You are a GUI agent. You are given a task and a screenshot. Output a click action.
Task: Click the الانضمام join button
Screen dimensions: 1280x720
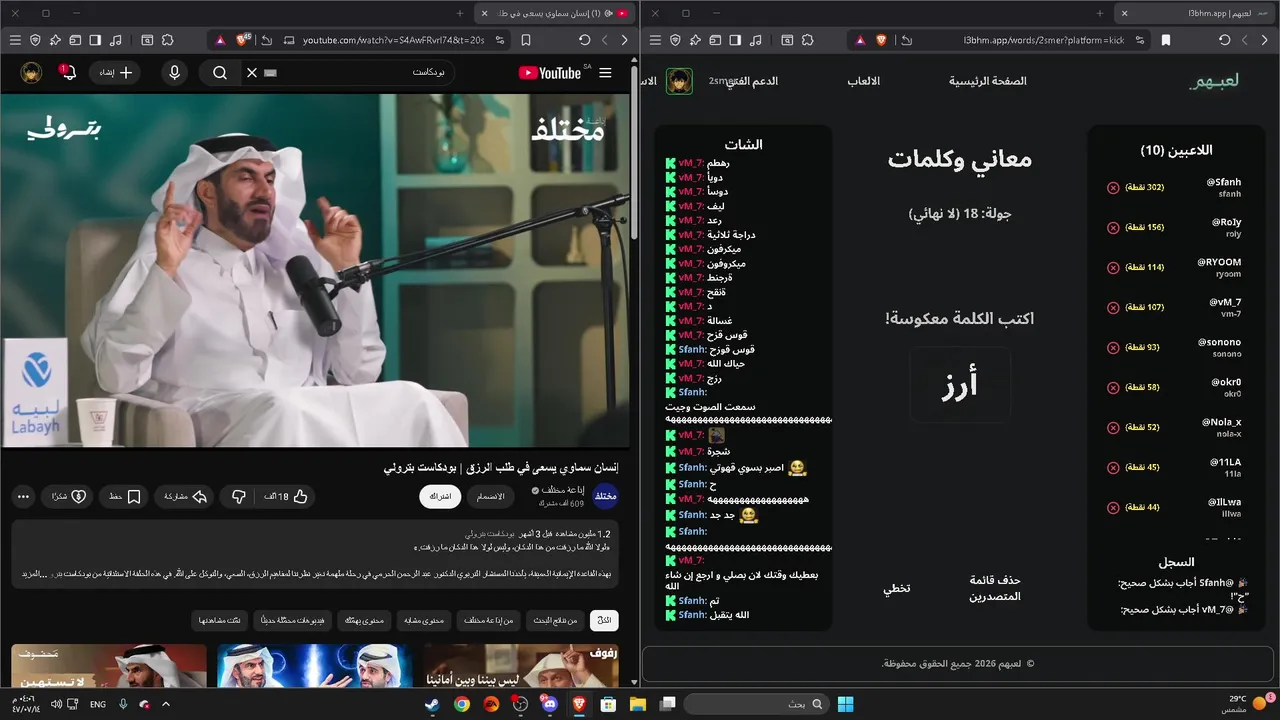(x=489, y=496)
